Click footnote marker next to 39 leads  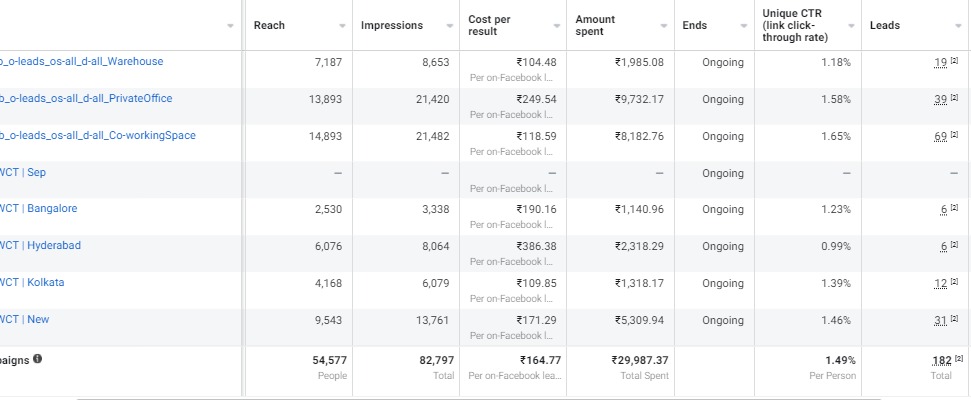[954, 99]
